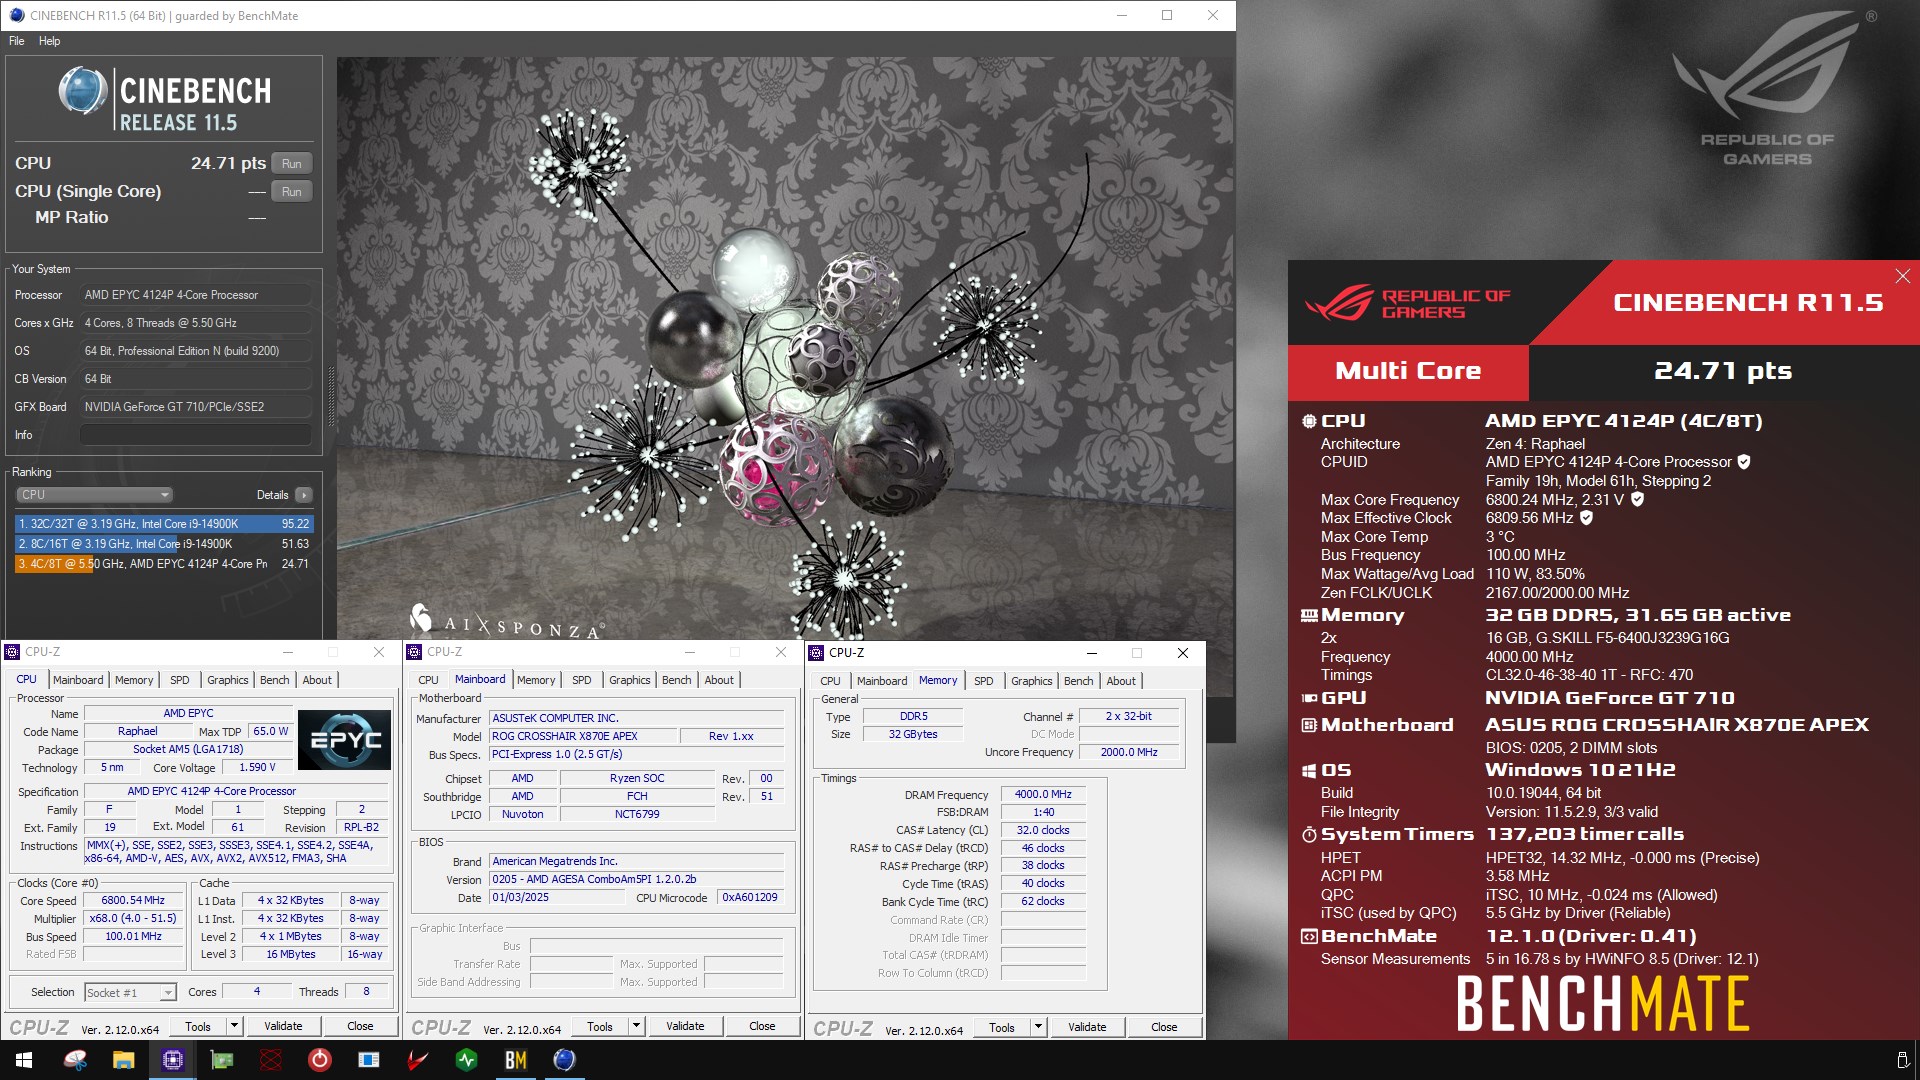Click the verified shield next to CPUID name
Image resolution: width=1920 pixels, height=1080 pixels.
pyautogui.click(x=1744, y=462)
